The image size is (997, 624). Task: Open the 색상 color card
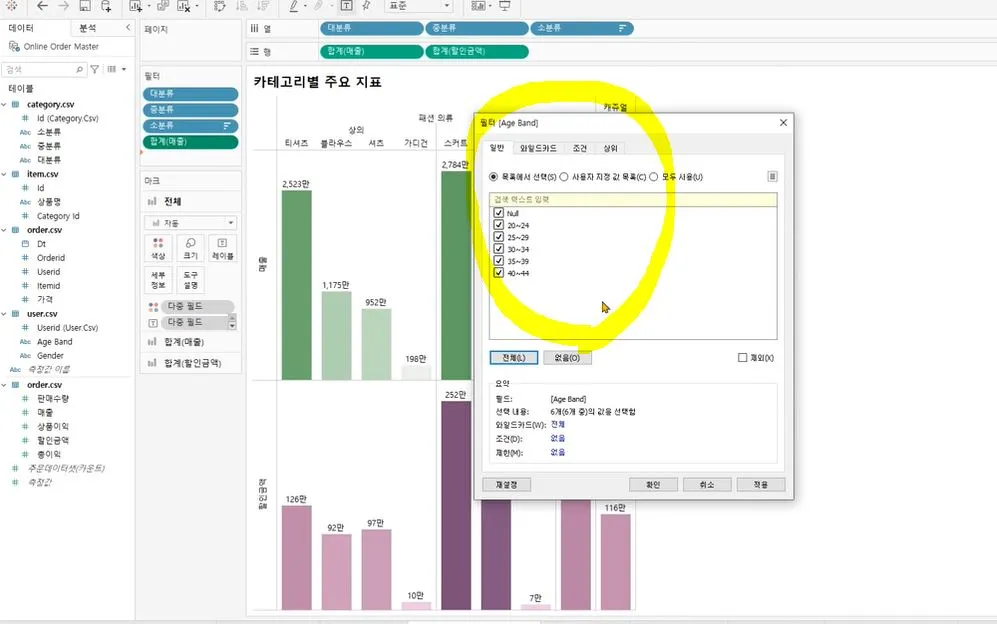pyautogui.click(x=158, y=248)
